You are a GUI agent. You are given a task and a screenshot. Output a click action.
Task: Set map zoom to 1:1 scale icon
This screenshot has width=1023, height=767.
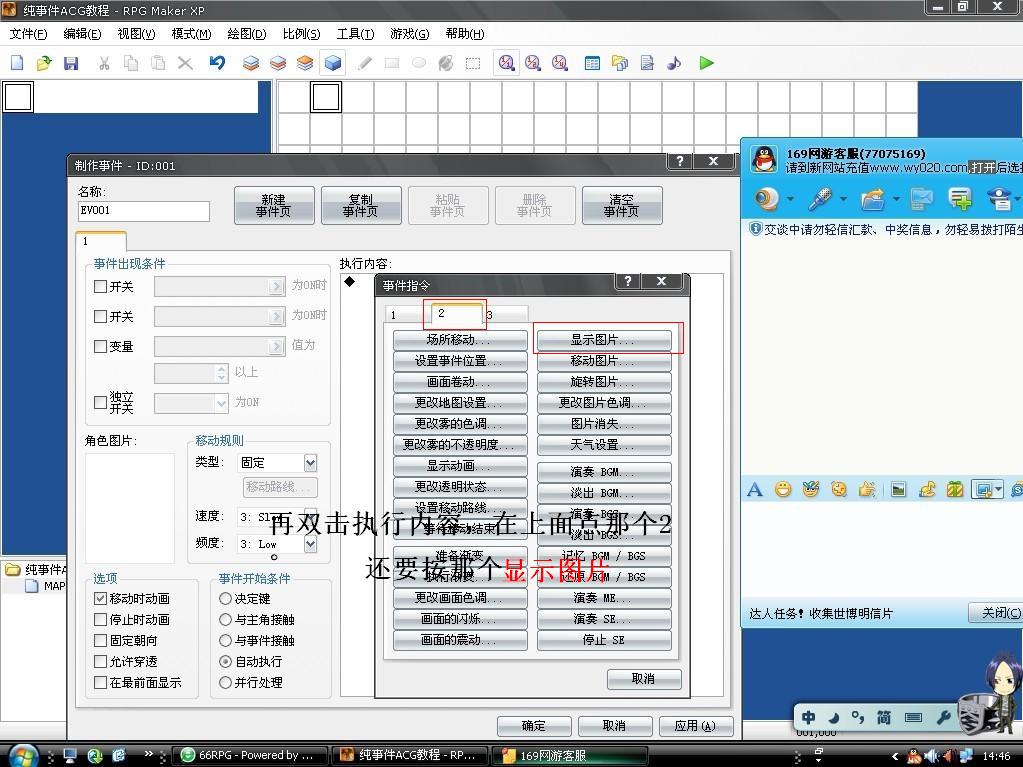pyautogui.click(x=506, y=63)
